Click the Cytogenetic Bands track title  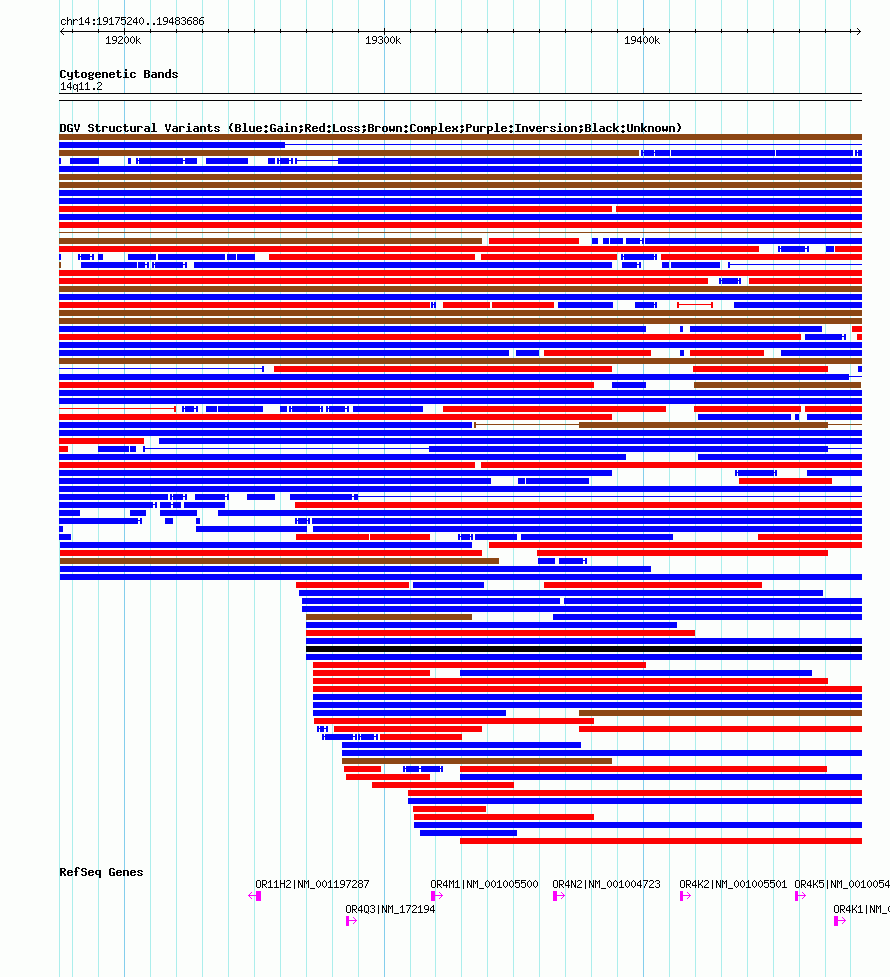(x=118, y=74)
